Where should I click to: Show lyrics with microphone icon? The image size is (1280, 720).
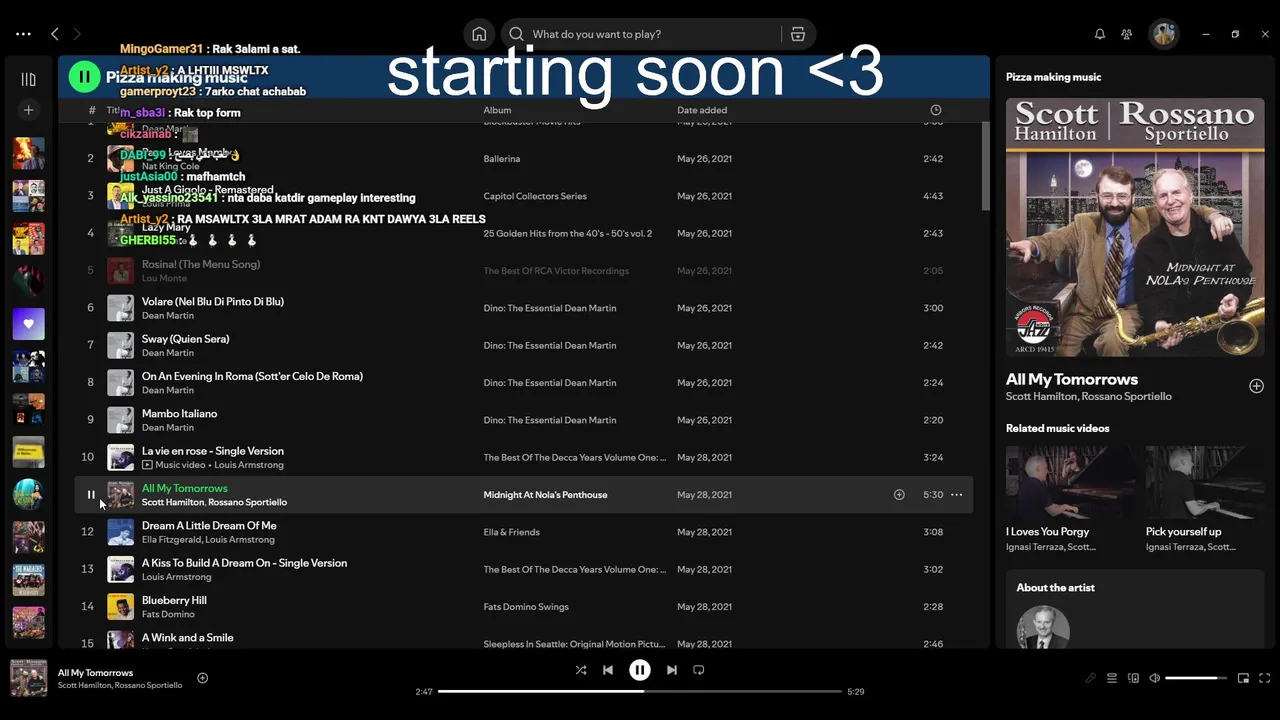(x=1091, y=678)
